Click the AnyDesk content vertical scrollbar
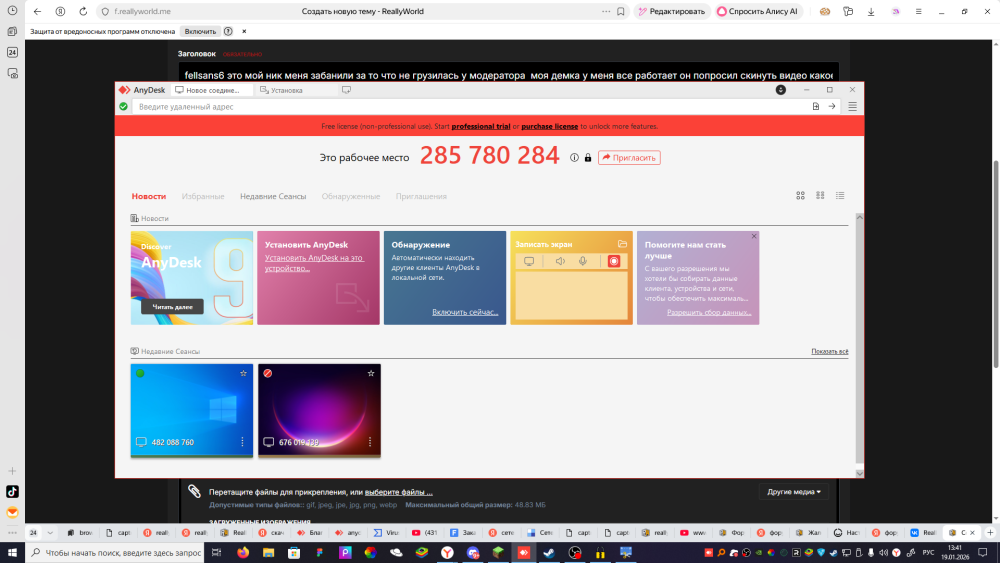This screenshot has height=563, width=1000. [859, 344]
